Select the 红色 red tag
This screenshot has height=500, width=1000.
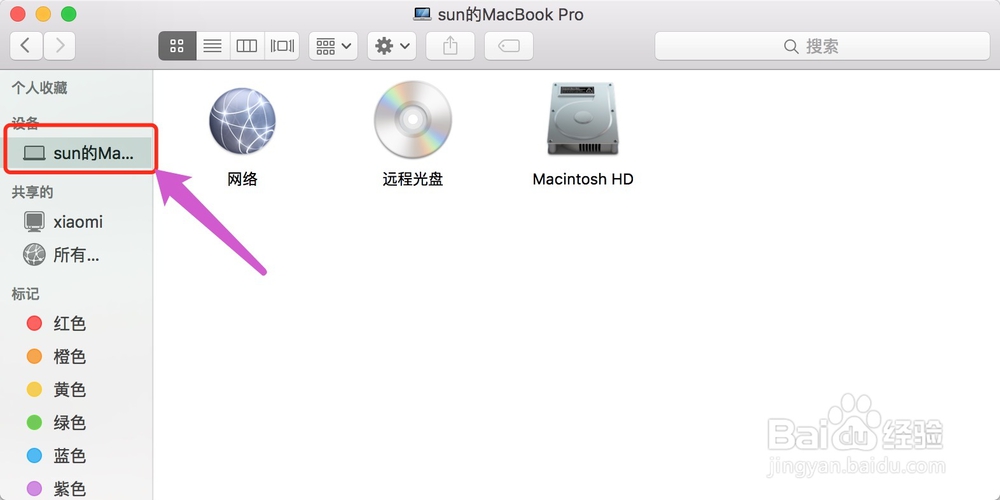[x=77, y=323]
